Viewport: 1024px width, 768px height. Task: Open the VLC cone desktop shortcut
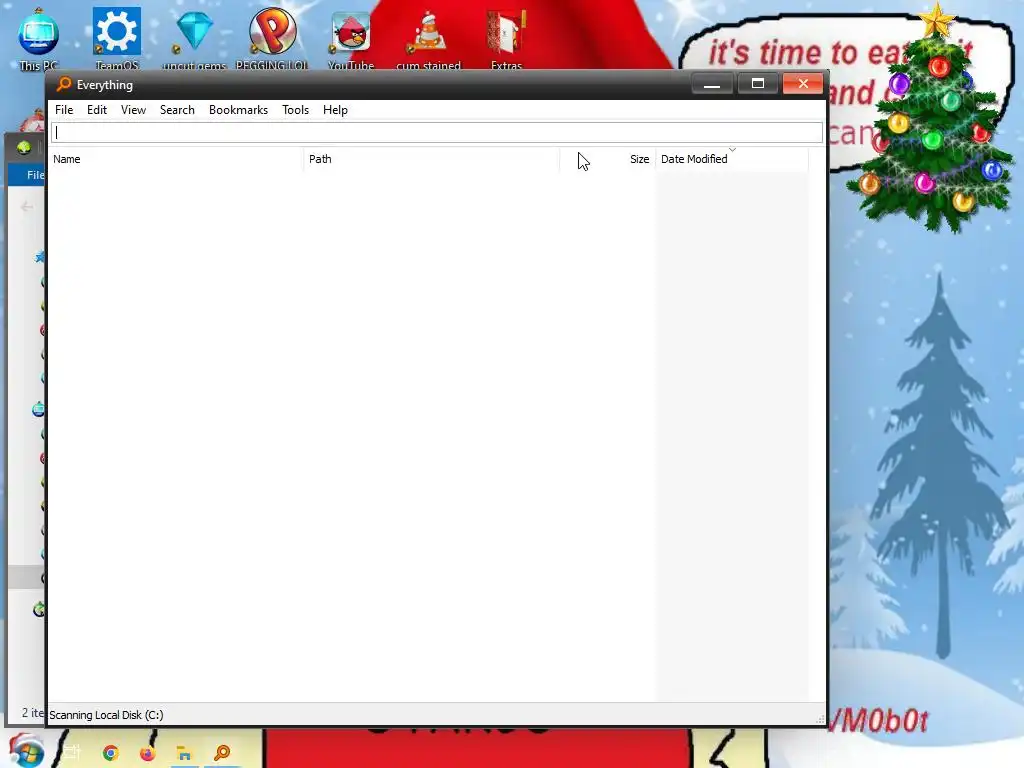pos(428,38)
